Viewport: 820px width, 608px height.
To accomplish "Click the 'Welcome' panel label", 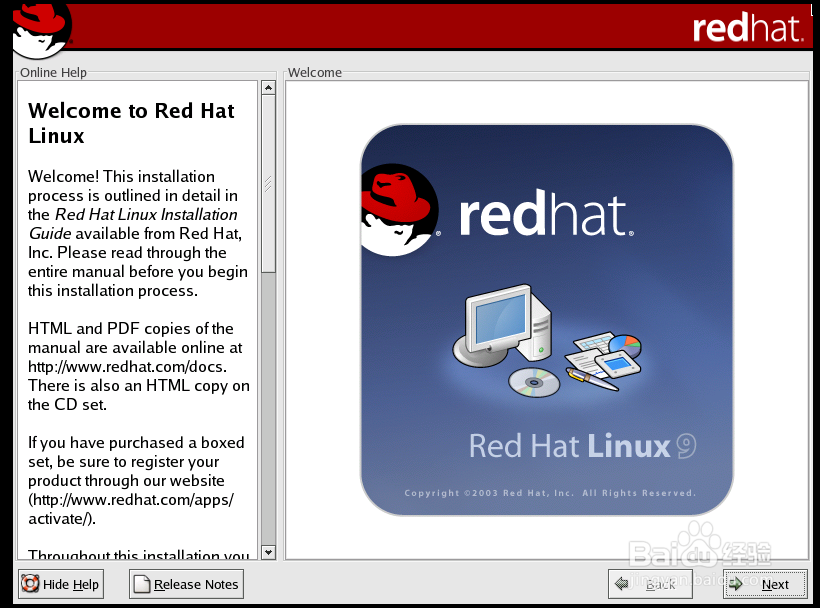I will click(x=315, y=73).
